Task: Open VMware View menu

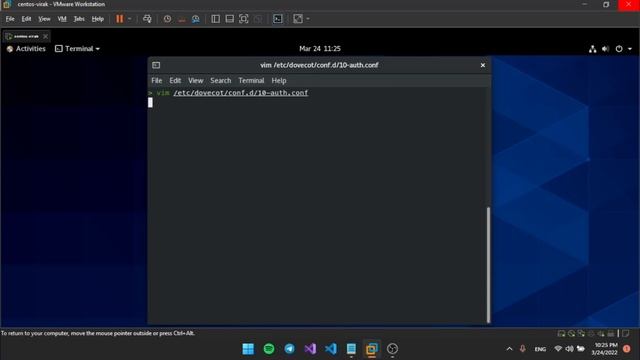Action: pyautogui.click(x=44, y=19)
